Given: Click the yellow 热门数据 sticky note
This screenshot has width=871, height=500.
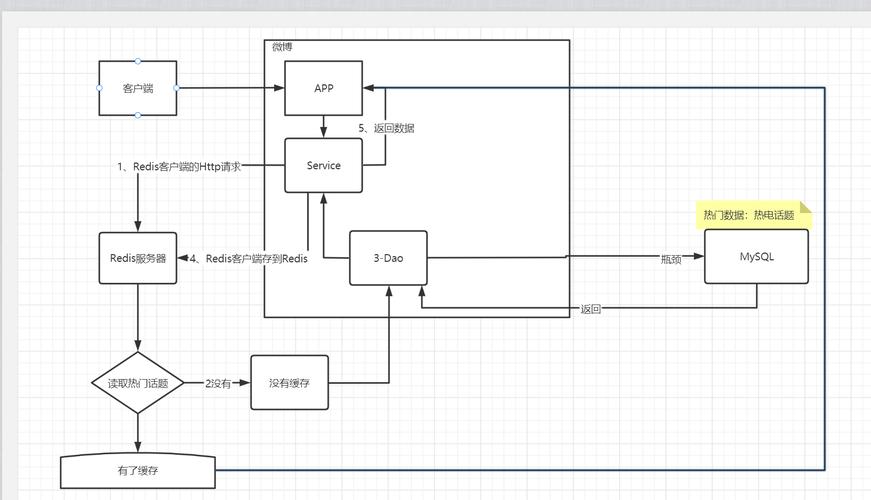Looking at the screenshot, I should (x=754, y=215).
